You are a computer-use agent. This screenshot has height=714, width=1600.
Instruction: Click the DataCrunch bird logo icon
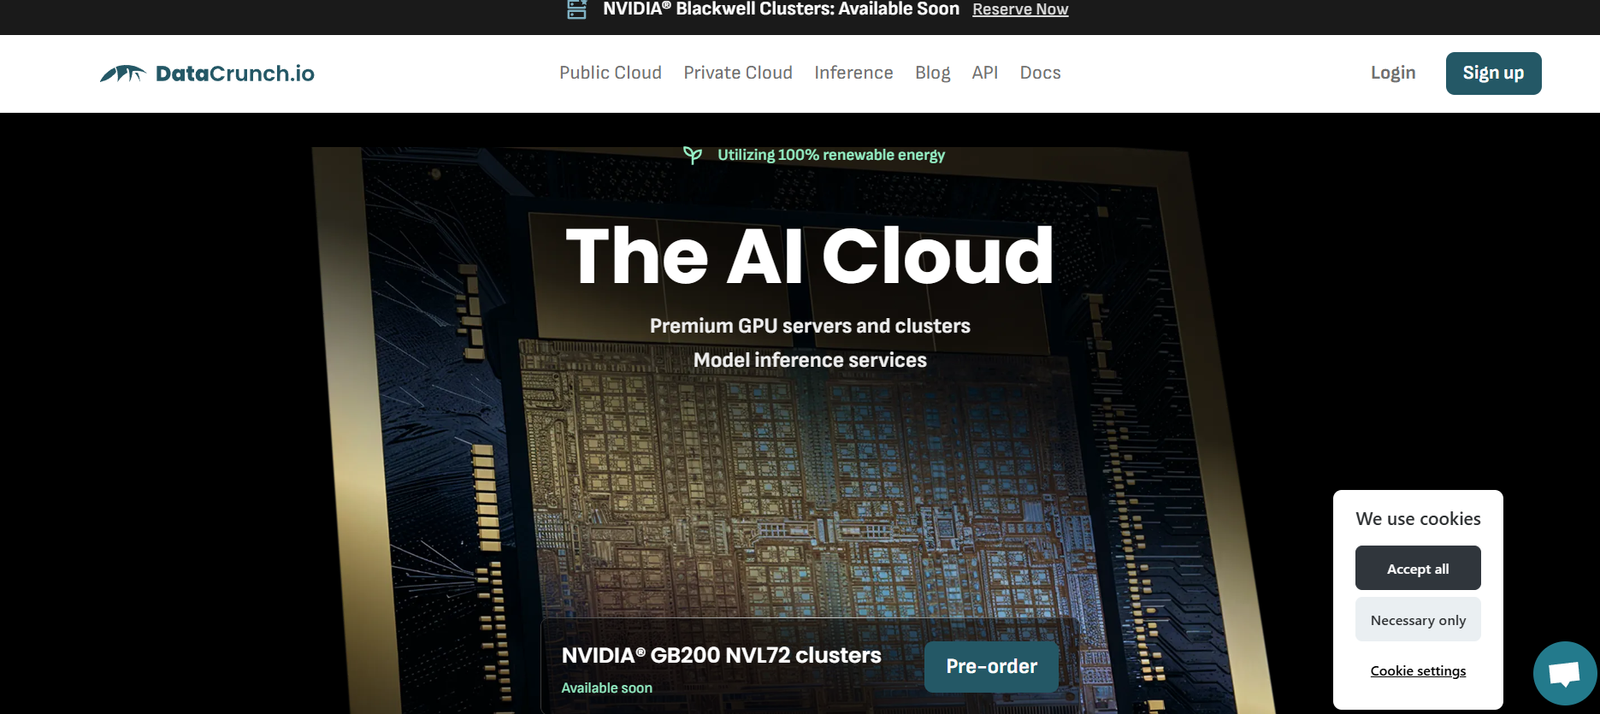pos(123,73)
